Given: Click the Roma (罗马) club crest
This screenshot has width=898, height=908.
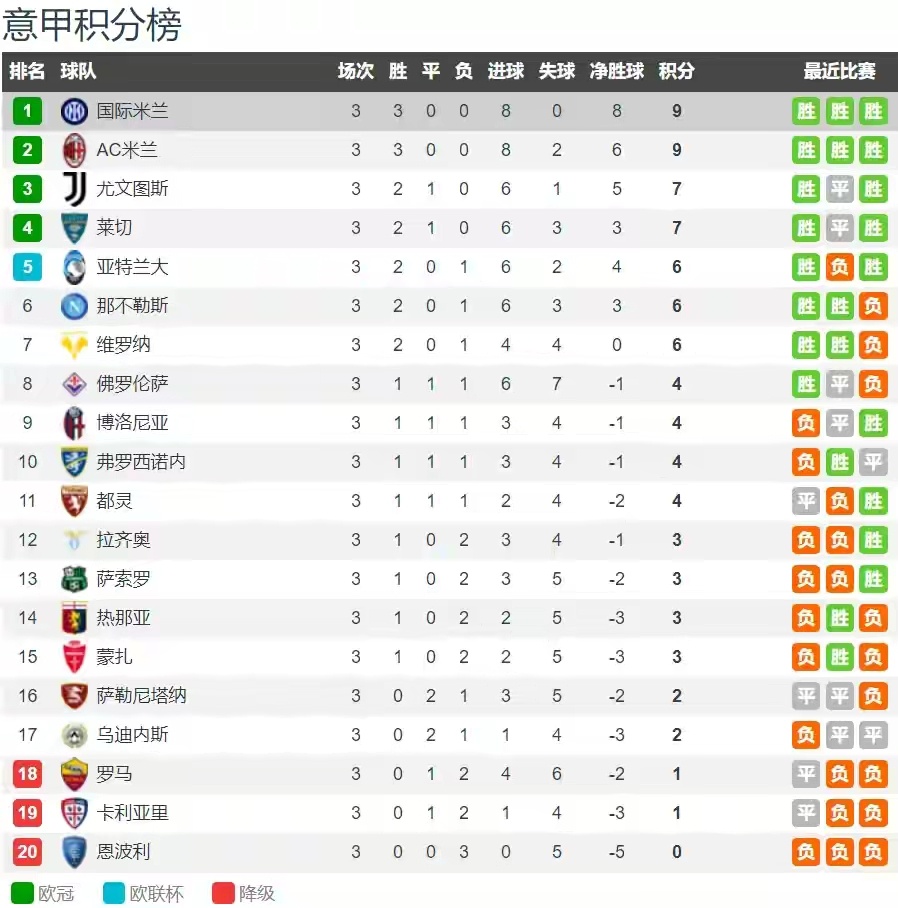Looking at the screenshot, I should coord(75,774).
